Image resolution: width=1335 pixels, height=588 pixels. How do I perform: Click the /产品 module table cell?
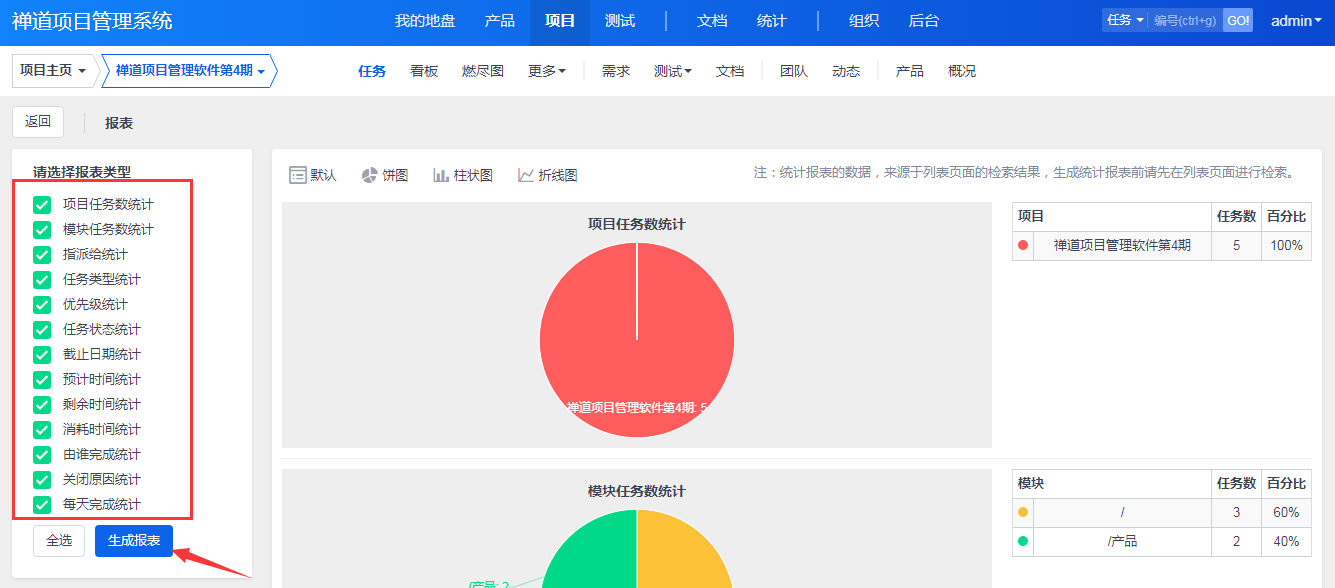(x=1122, y=541)
